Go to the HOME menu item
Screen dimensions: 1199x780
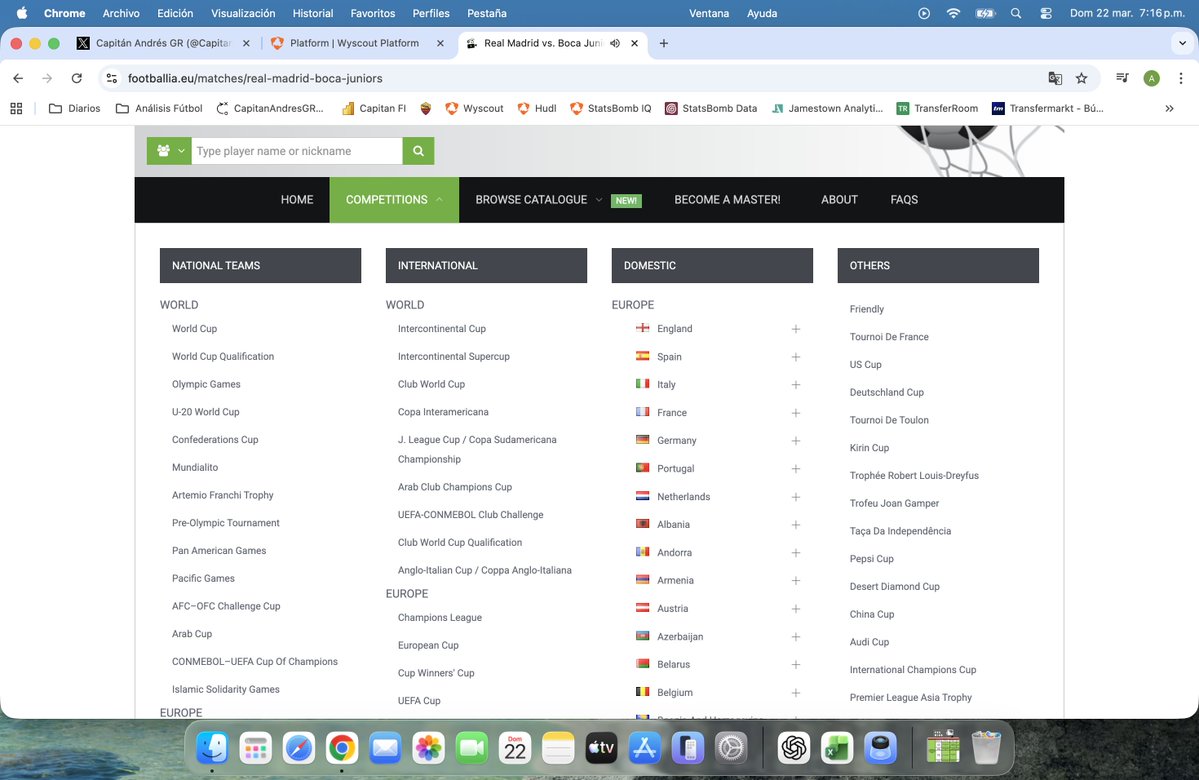point(297,200)
